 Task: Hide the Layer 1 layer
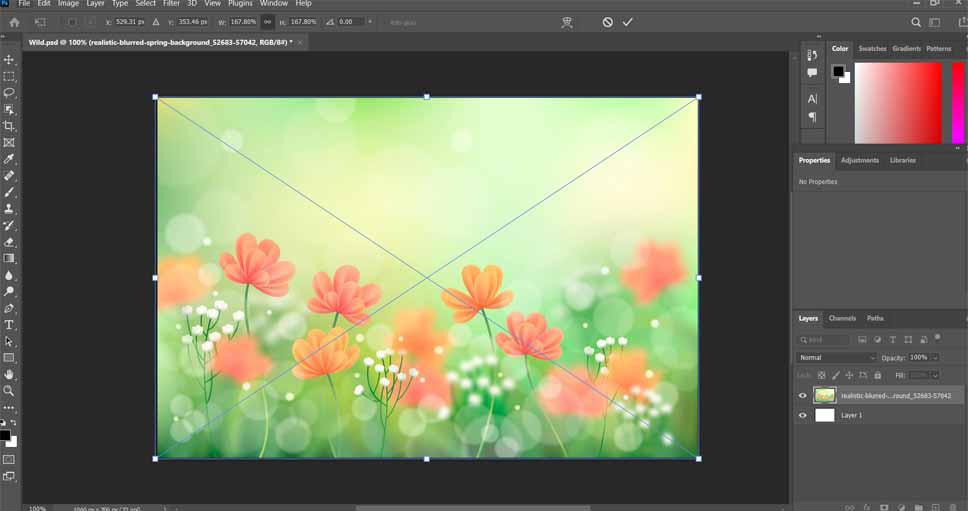click(802, 415)
